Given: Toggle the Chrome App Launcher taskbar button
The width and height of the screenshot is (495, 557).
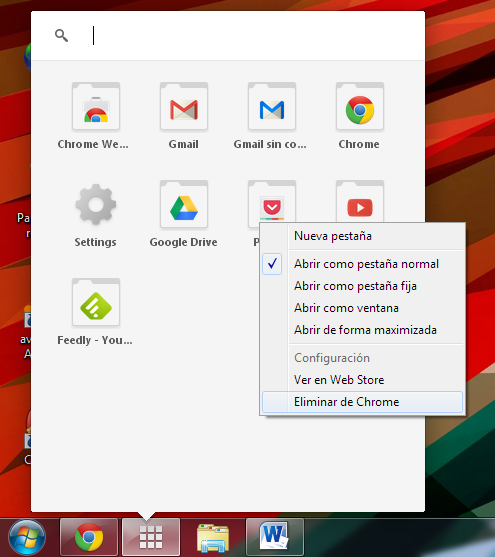Looking at the screenshot, I should pyautogui.click(x=151, y=537).
